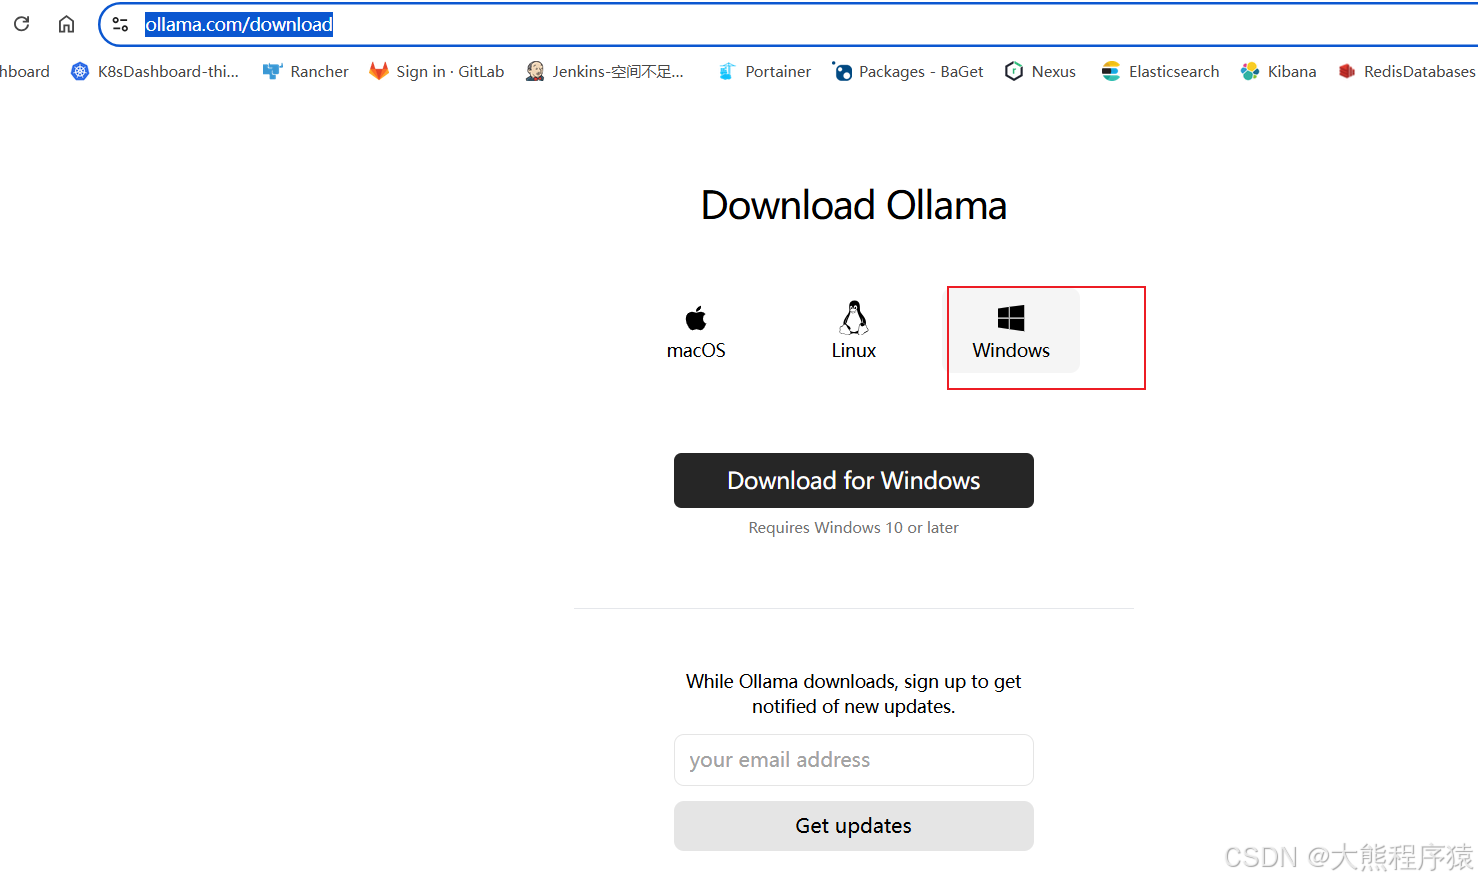Click the Get updates button
The width and height of the screenshot is (1478, 883).
pos(853,826)
